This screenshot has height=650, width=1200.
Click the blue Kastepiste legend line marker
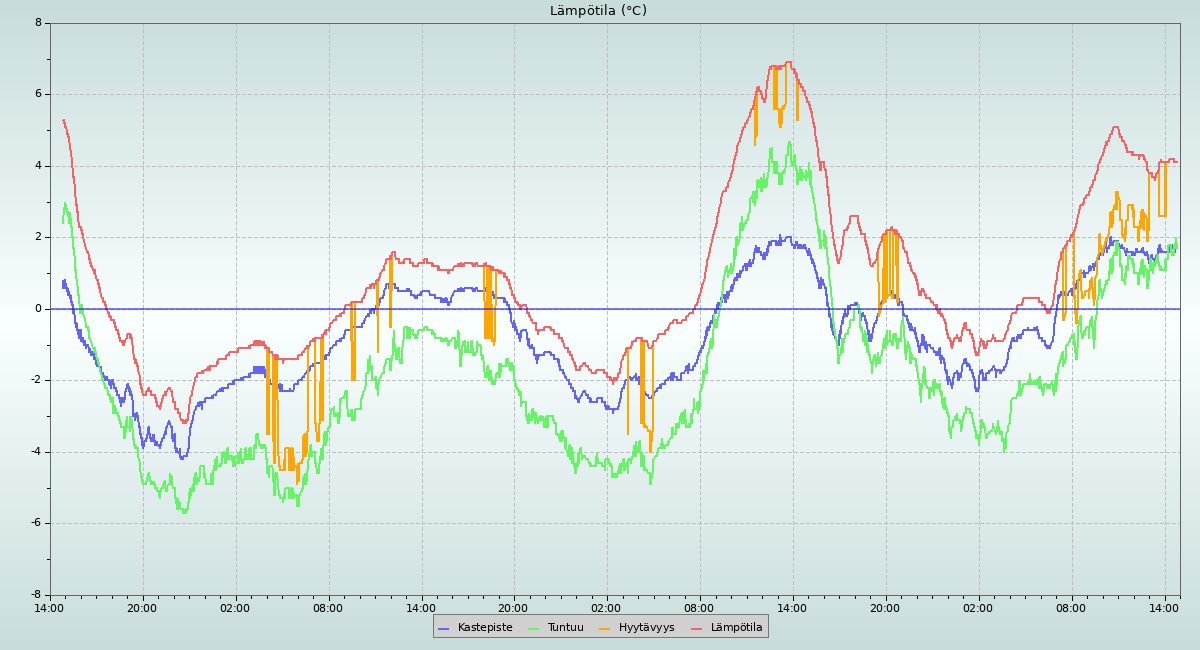click(x=444, y=628)
